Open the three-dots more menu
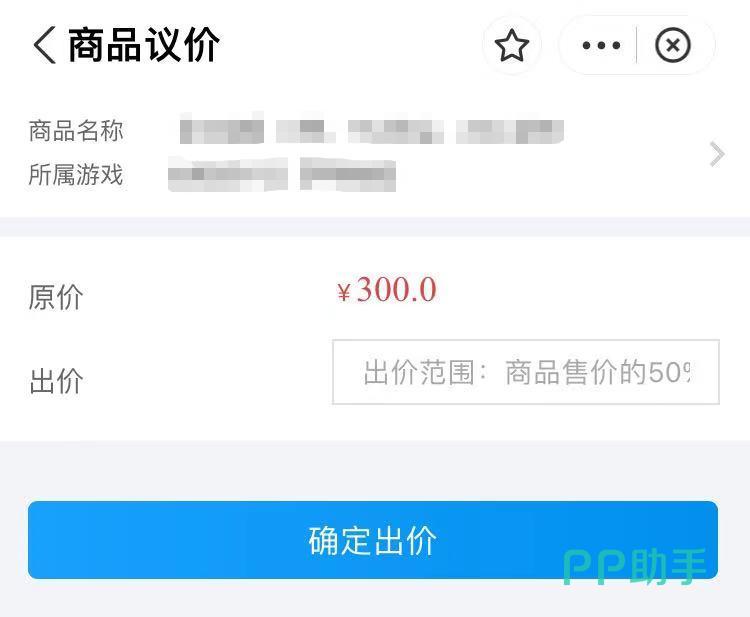This screenshot has height=617, width=750. click(601, 45)
